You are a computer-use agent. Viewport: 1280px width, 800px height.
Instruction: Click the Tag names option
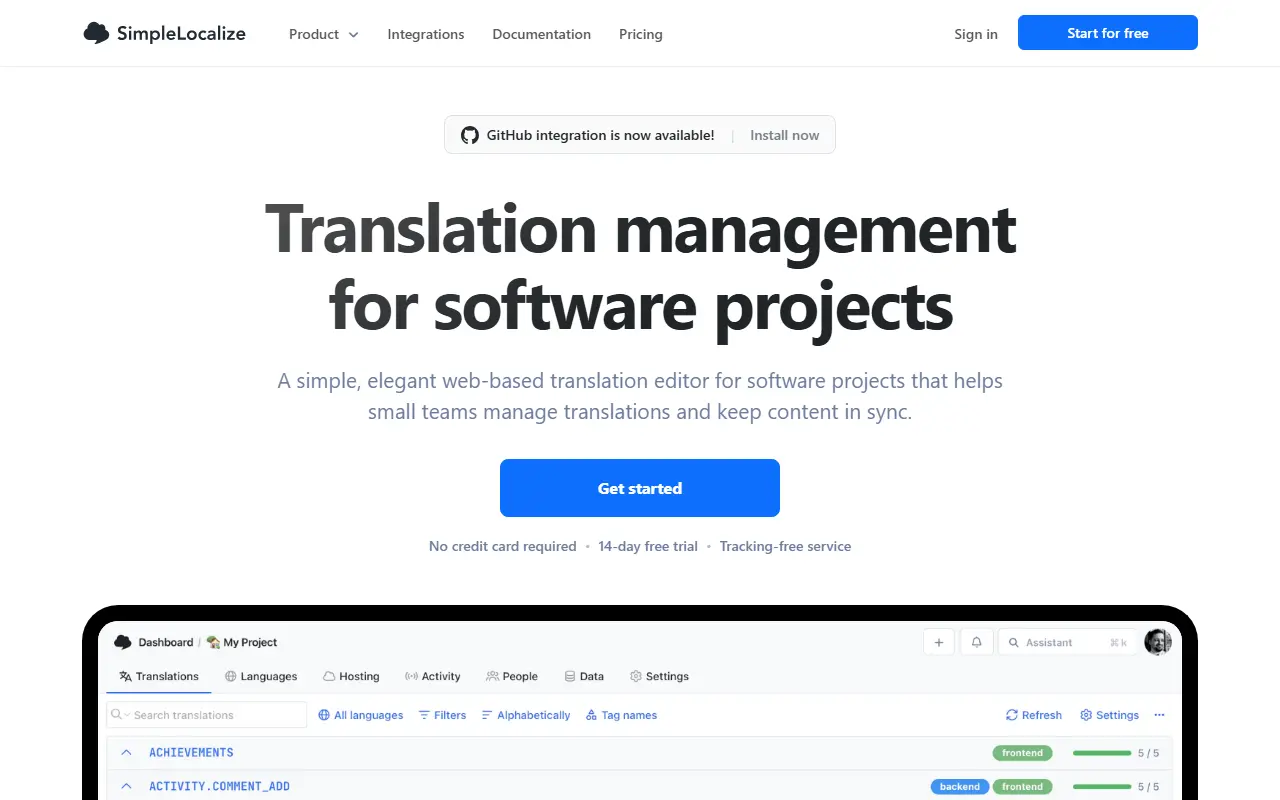[622, 715]
